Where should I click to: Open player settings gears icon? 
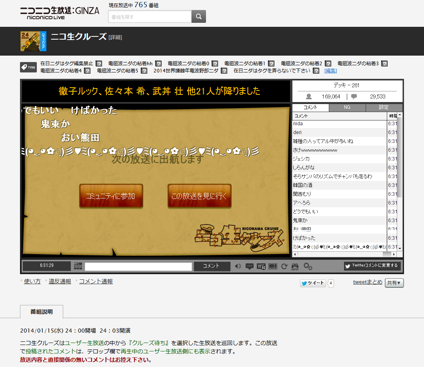(308, 266)
